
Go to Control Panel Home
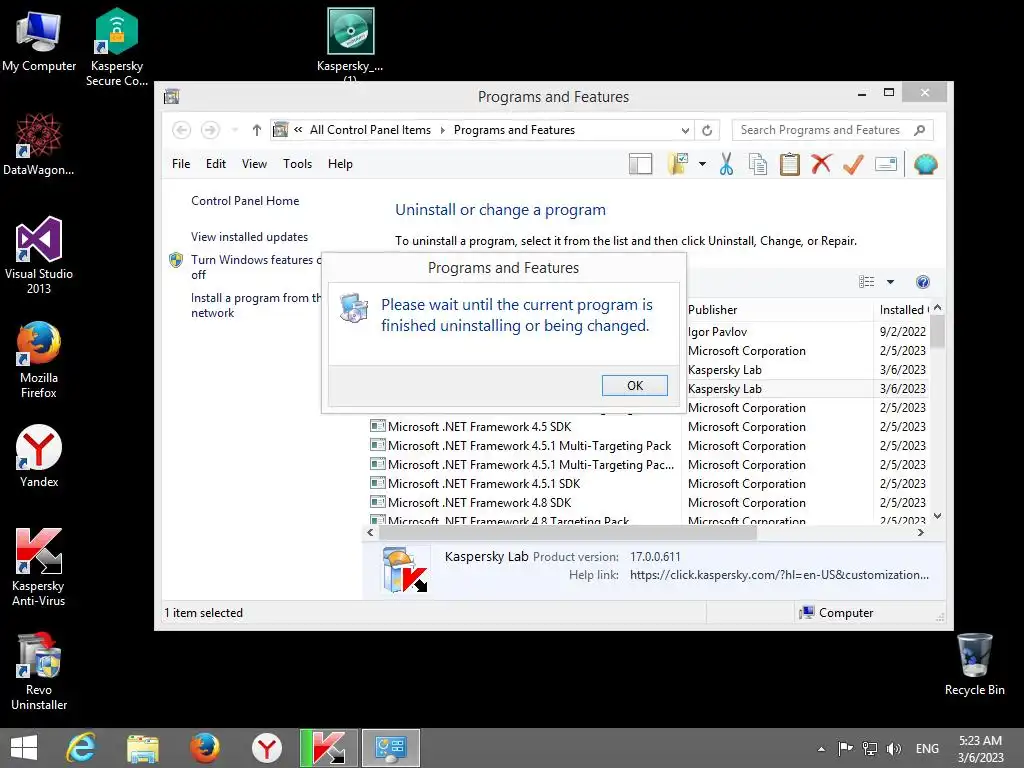(x=245, y=201)
